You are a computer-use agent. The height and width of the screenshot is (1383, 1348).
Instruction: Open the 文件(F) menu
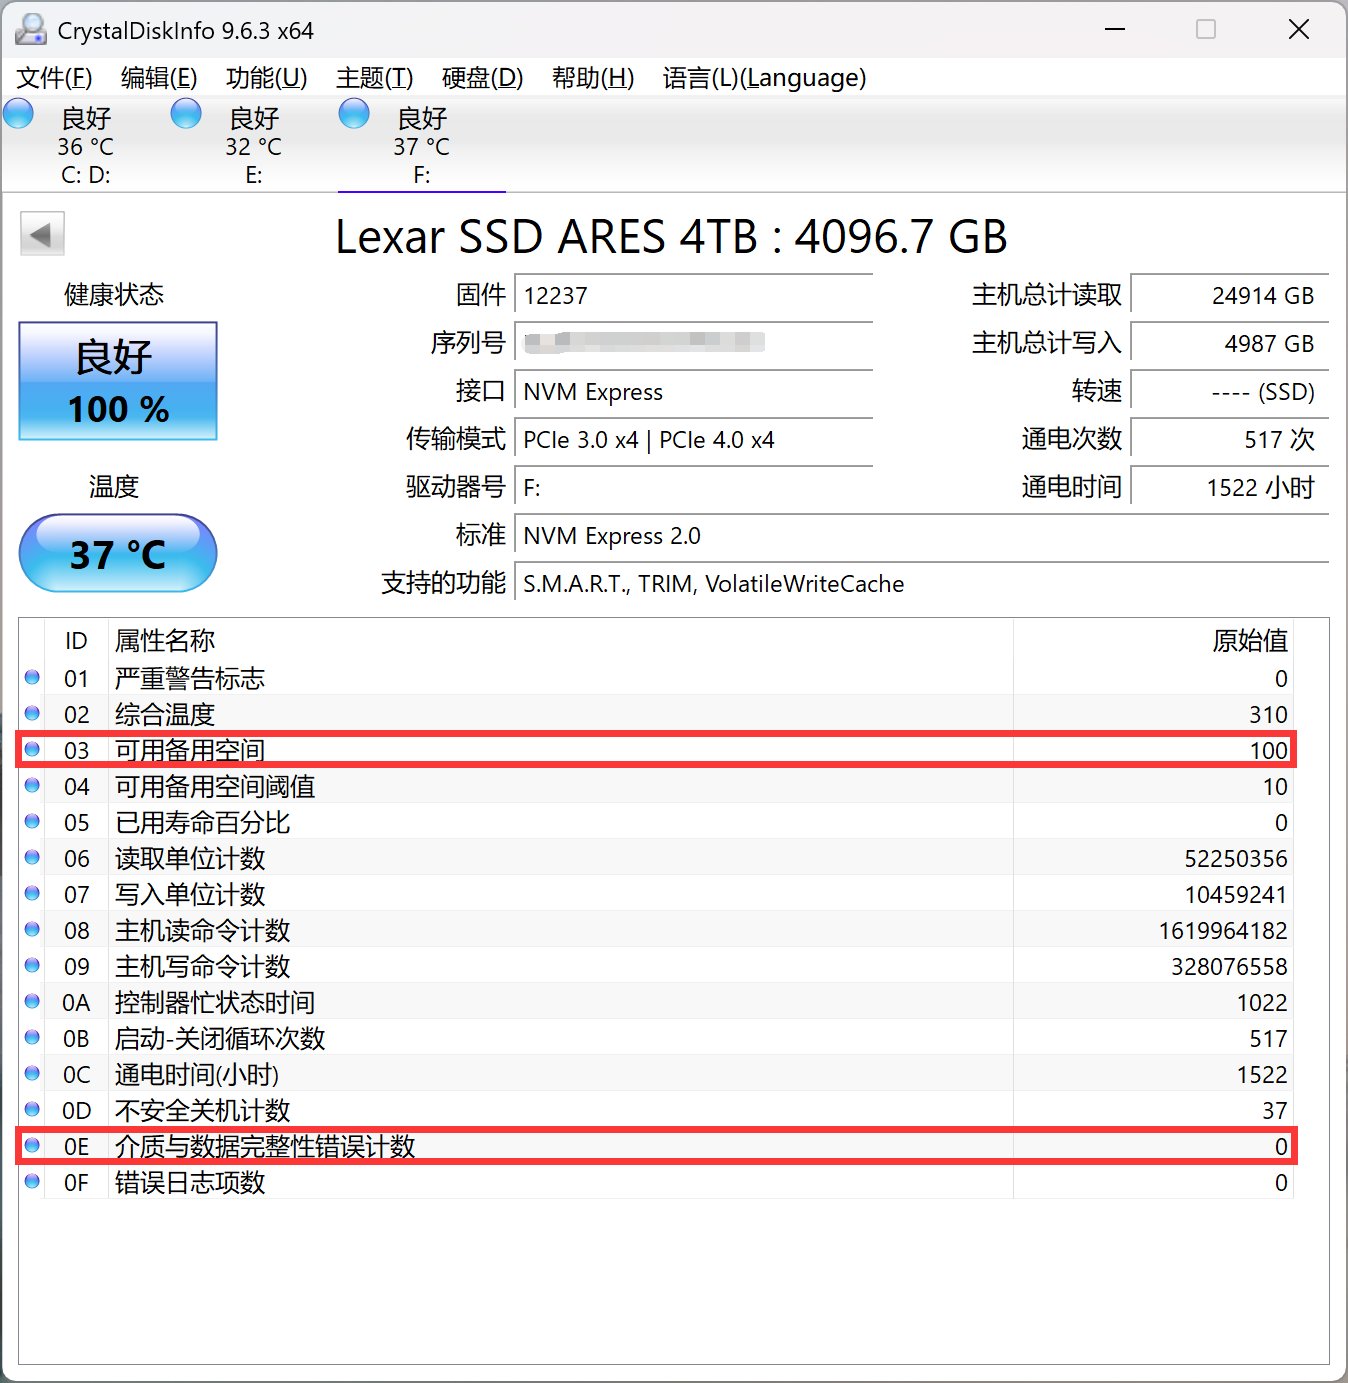(x=55, y=78)
